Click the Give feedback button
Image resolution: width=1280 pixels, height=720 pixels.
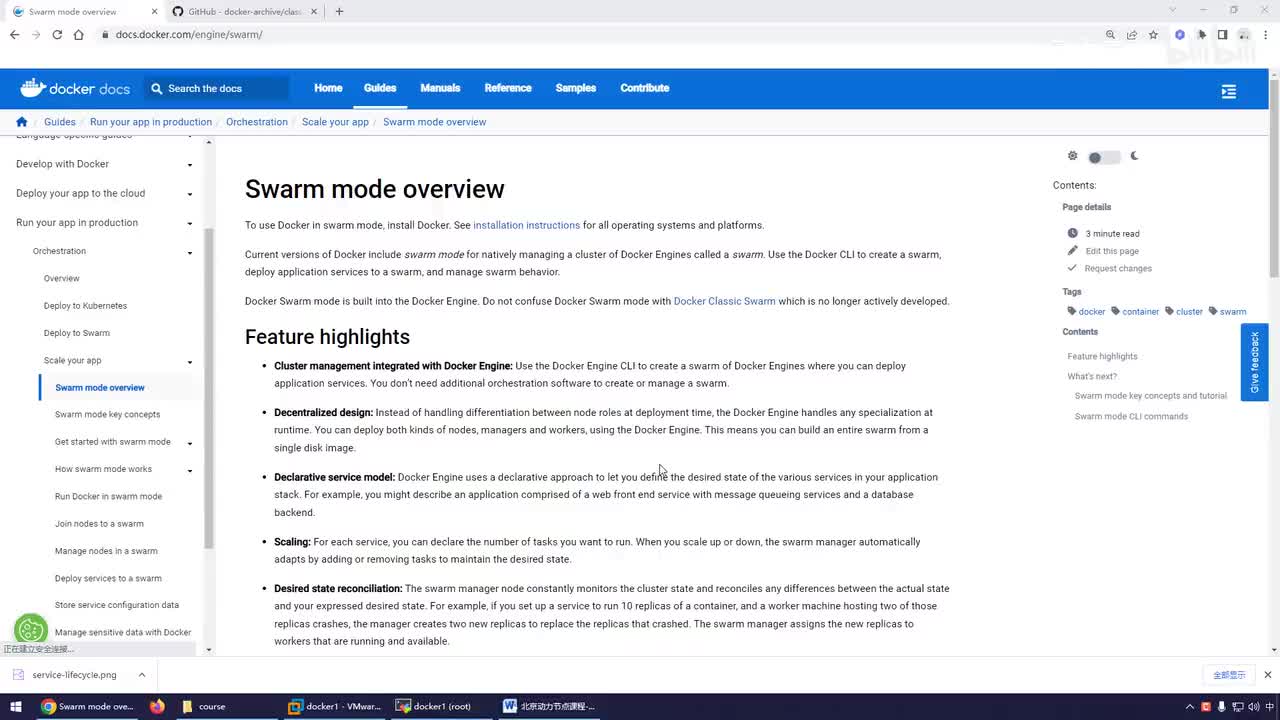coord(1254,362)
